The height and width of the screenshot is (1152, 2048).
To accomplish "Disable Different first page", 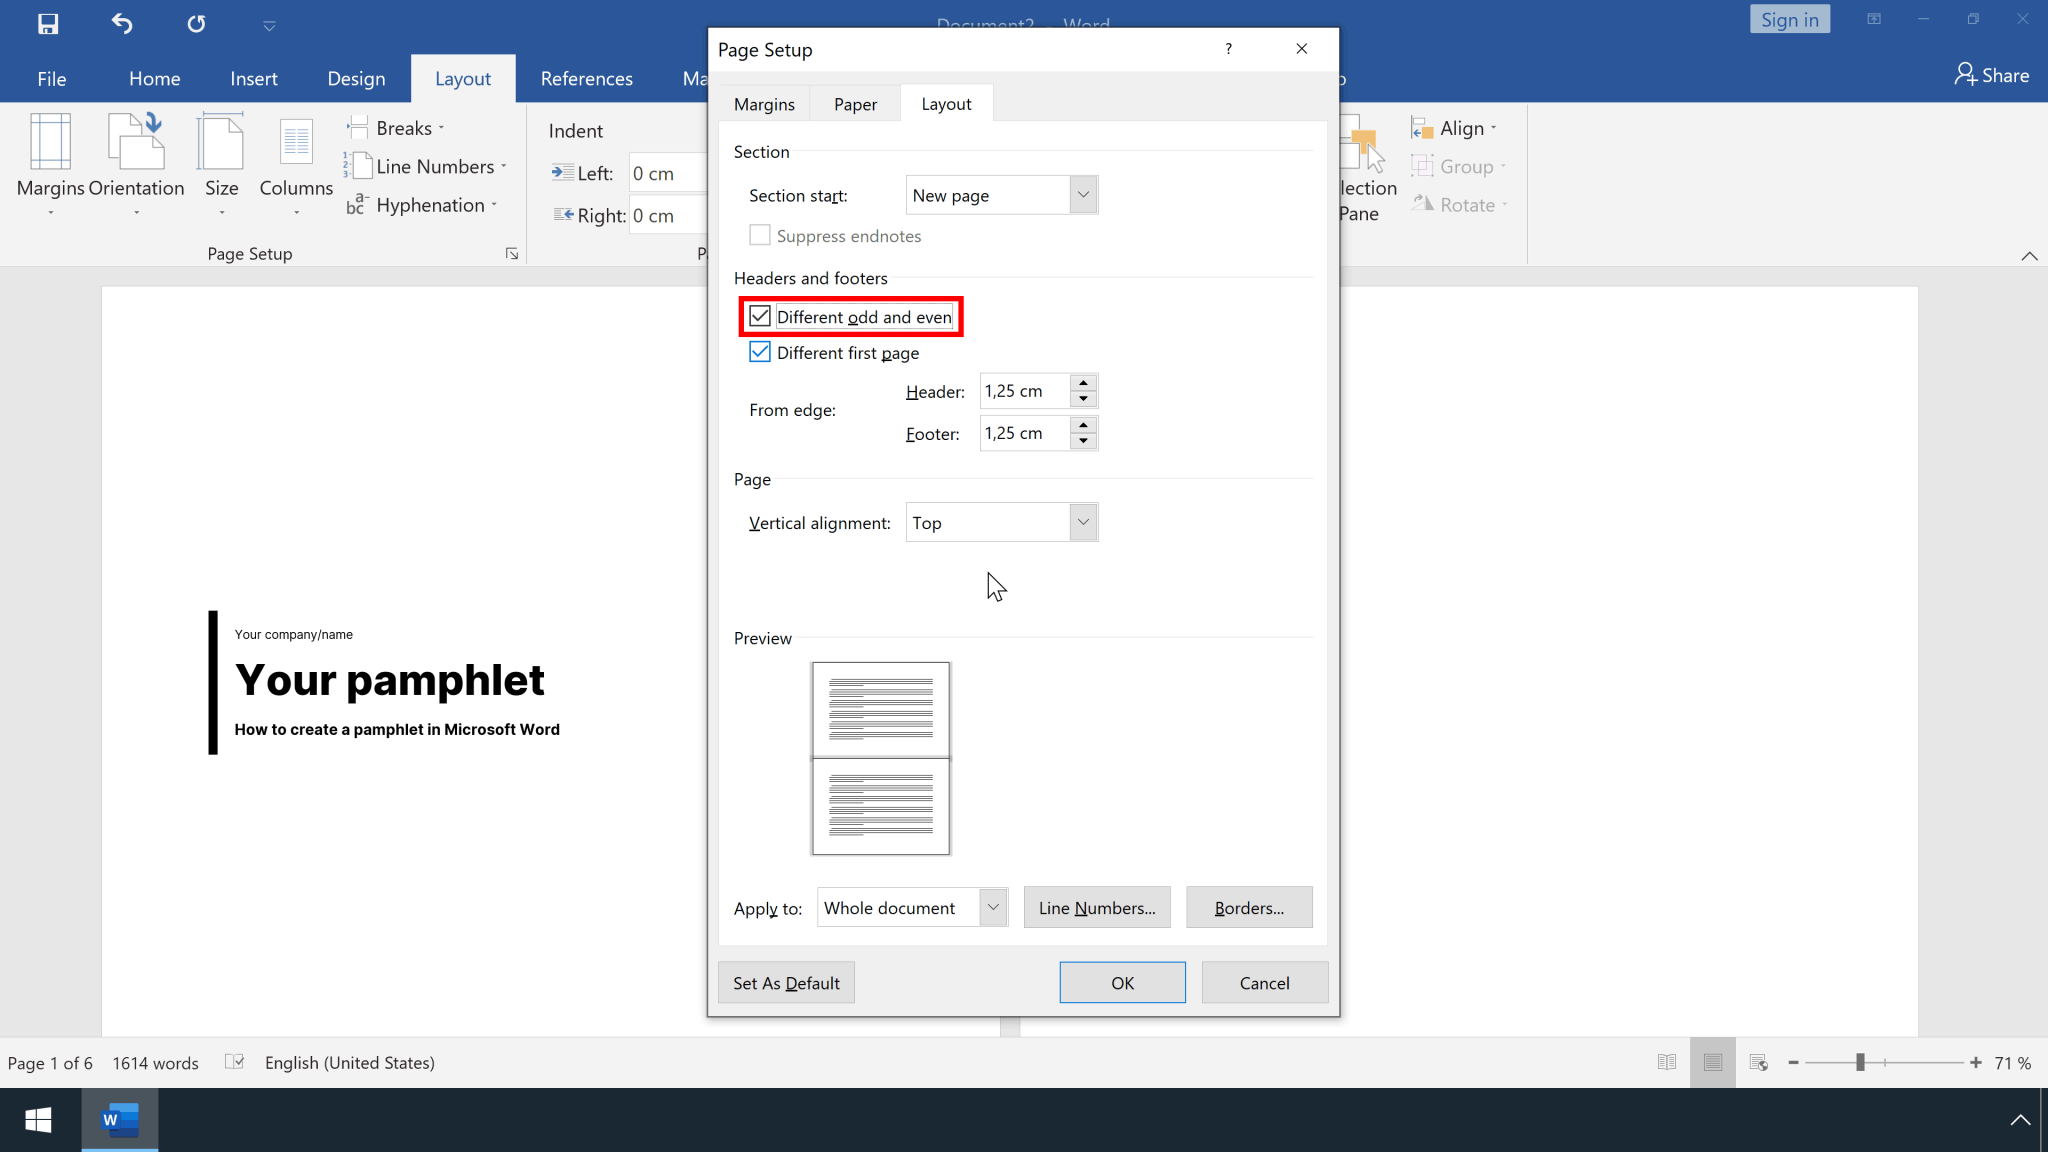I will click(760, 351).
